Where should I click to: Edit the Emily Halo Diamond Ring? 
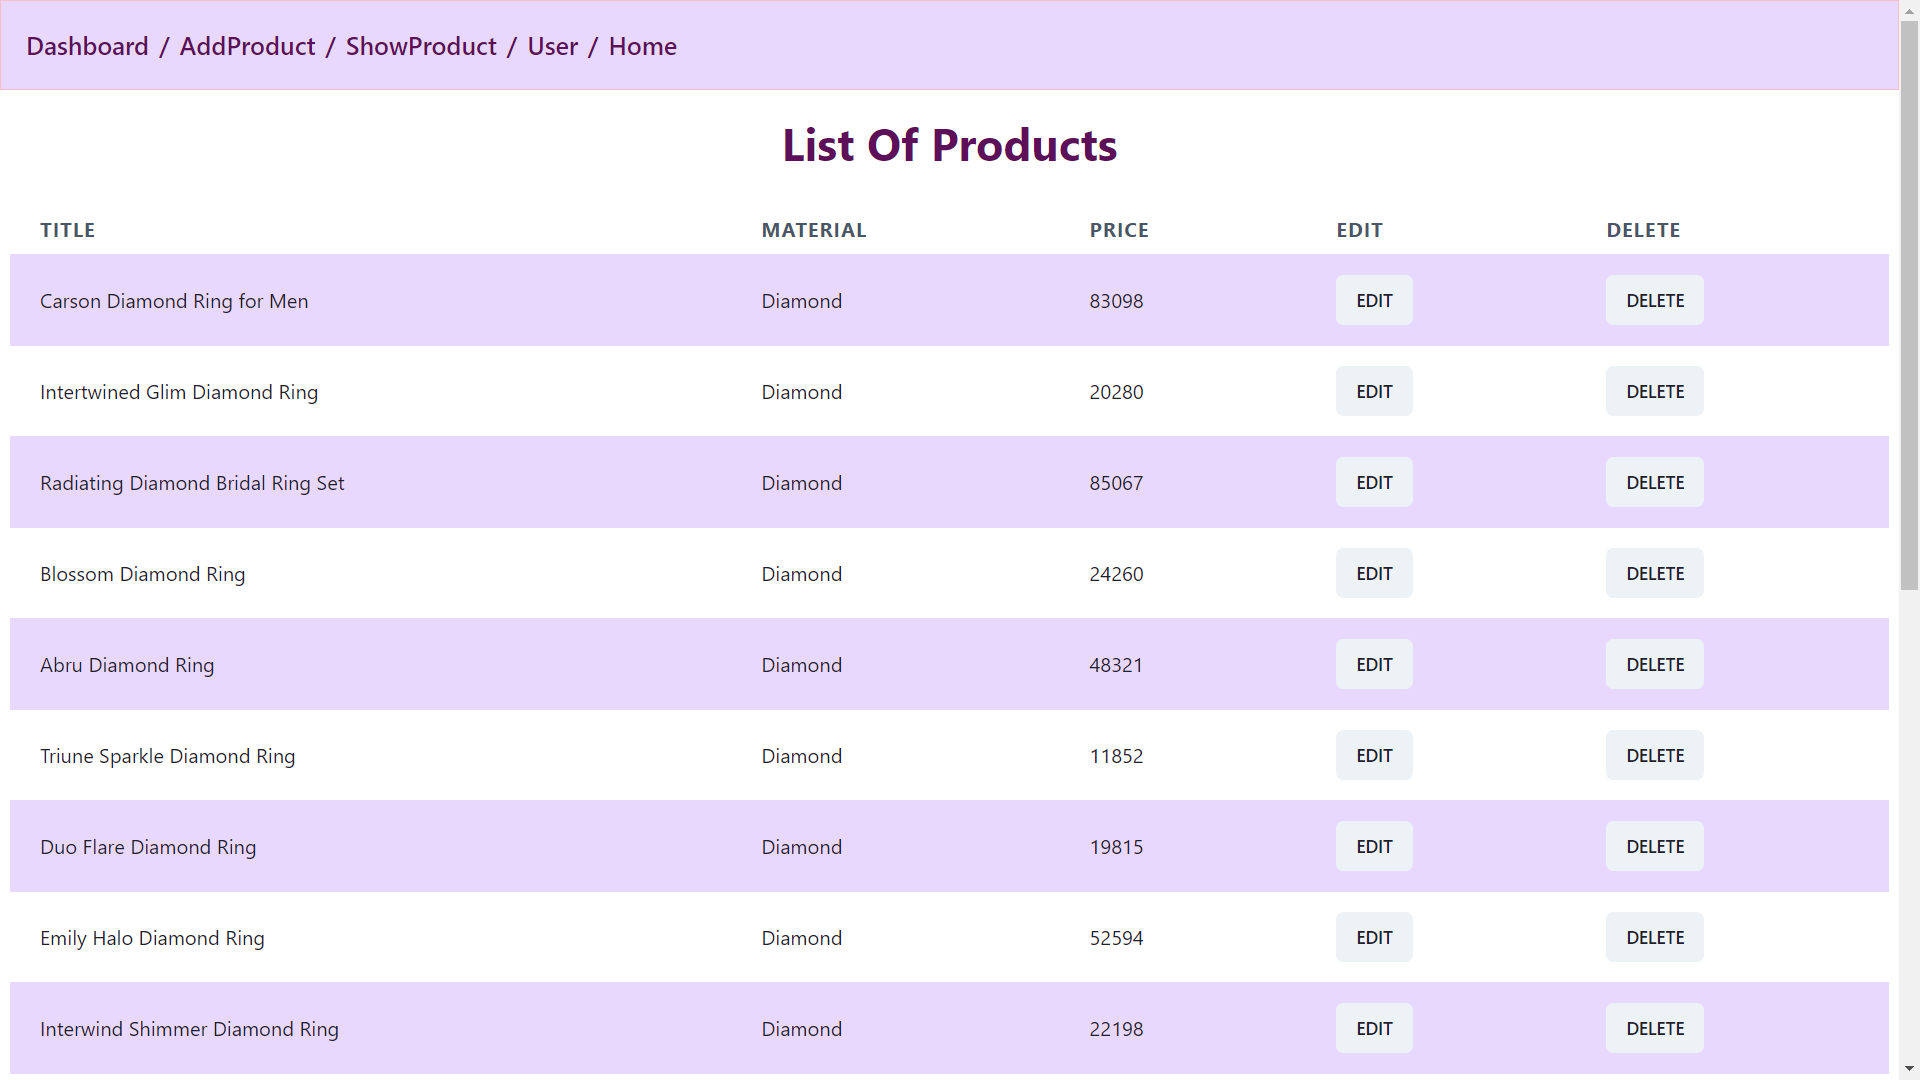[1373, 937]
